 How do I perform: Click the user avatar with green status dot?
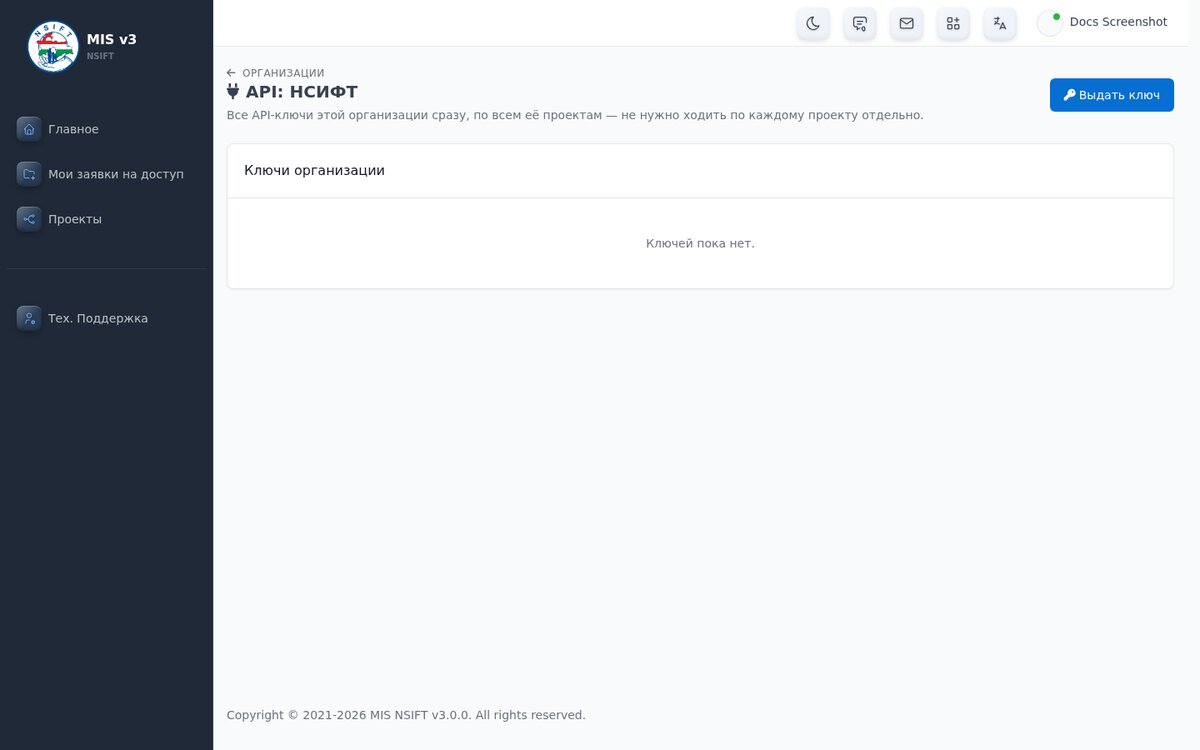click(x=1050, y=23)
